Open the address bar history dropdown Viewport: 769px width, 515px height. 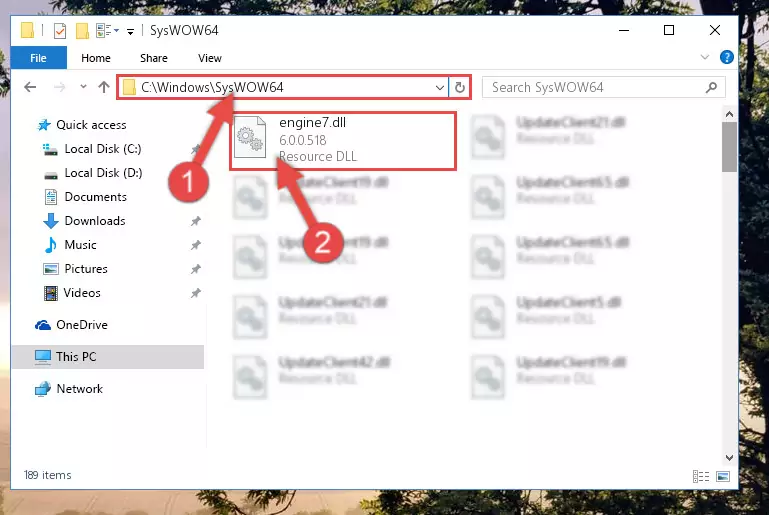tap(439, 88)
